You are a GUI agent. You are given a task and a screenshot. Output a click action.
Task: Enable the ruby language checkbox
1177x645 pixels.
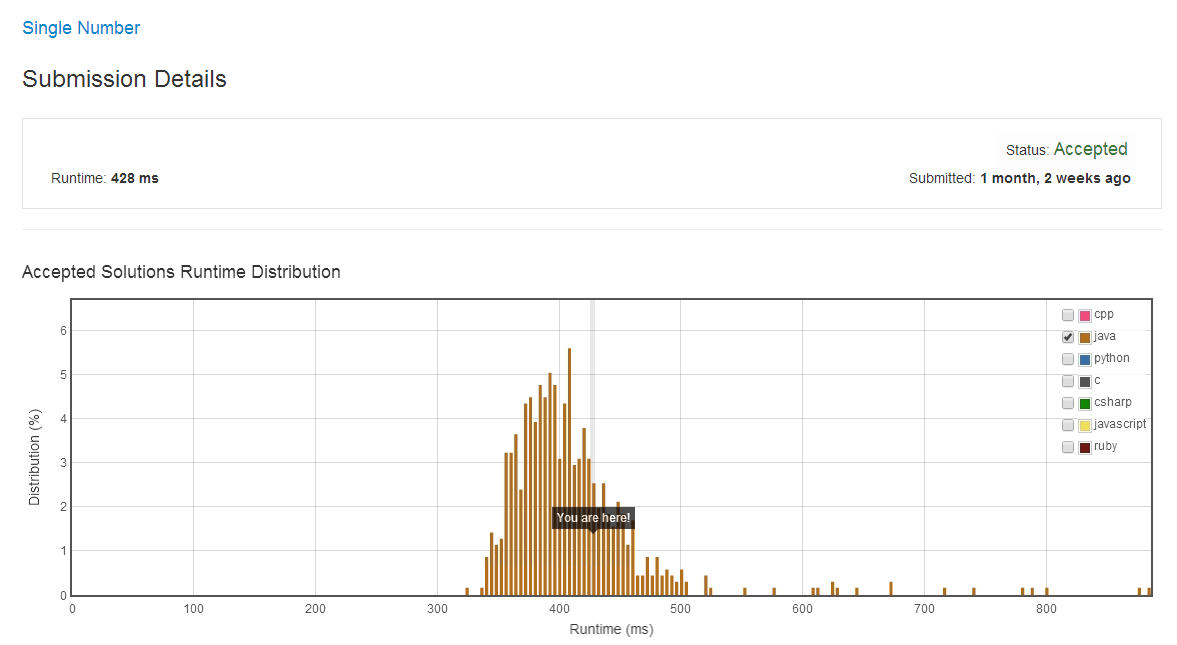tap(1067, 448)
